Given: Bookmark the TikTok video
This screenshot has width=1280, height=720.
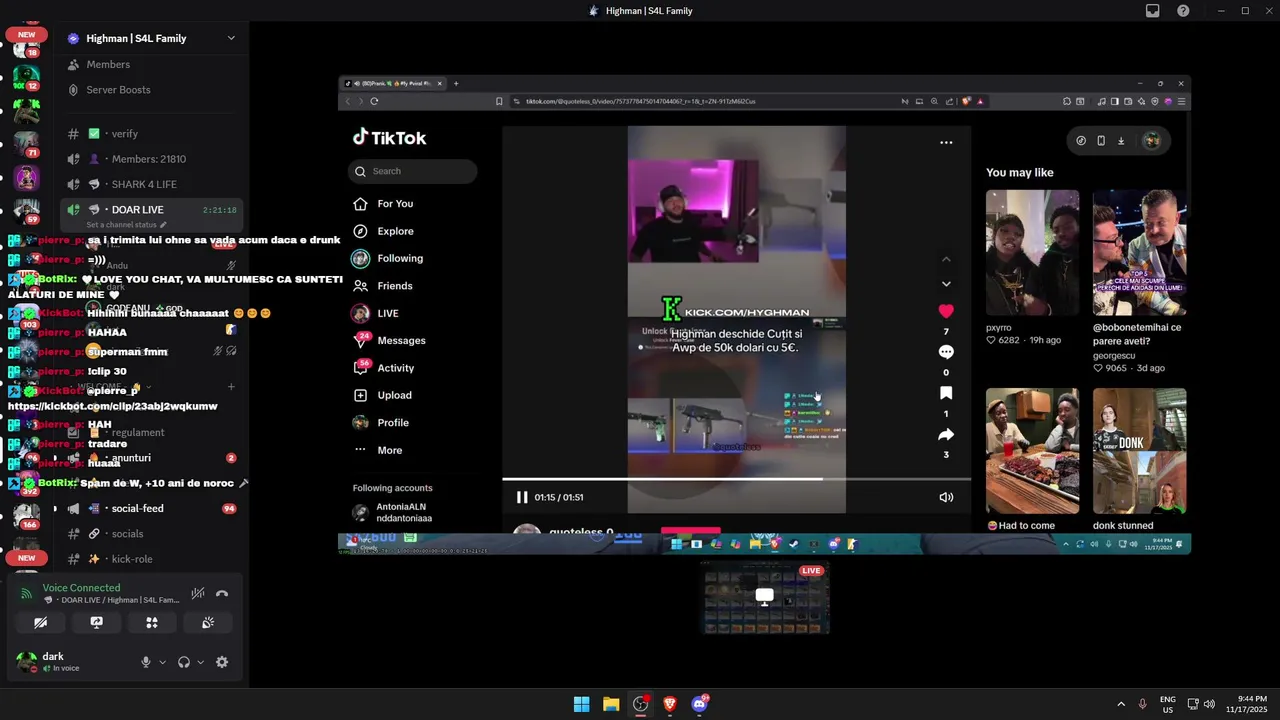Looking at the screenshot, I should (x=946, y=393).
